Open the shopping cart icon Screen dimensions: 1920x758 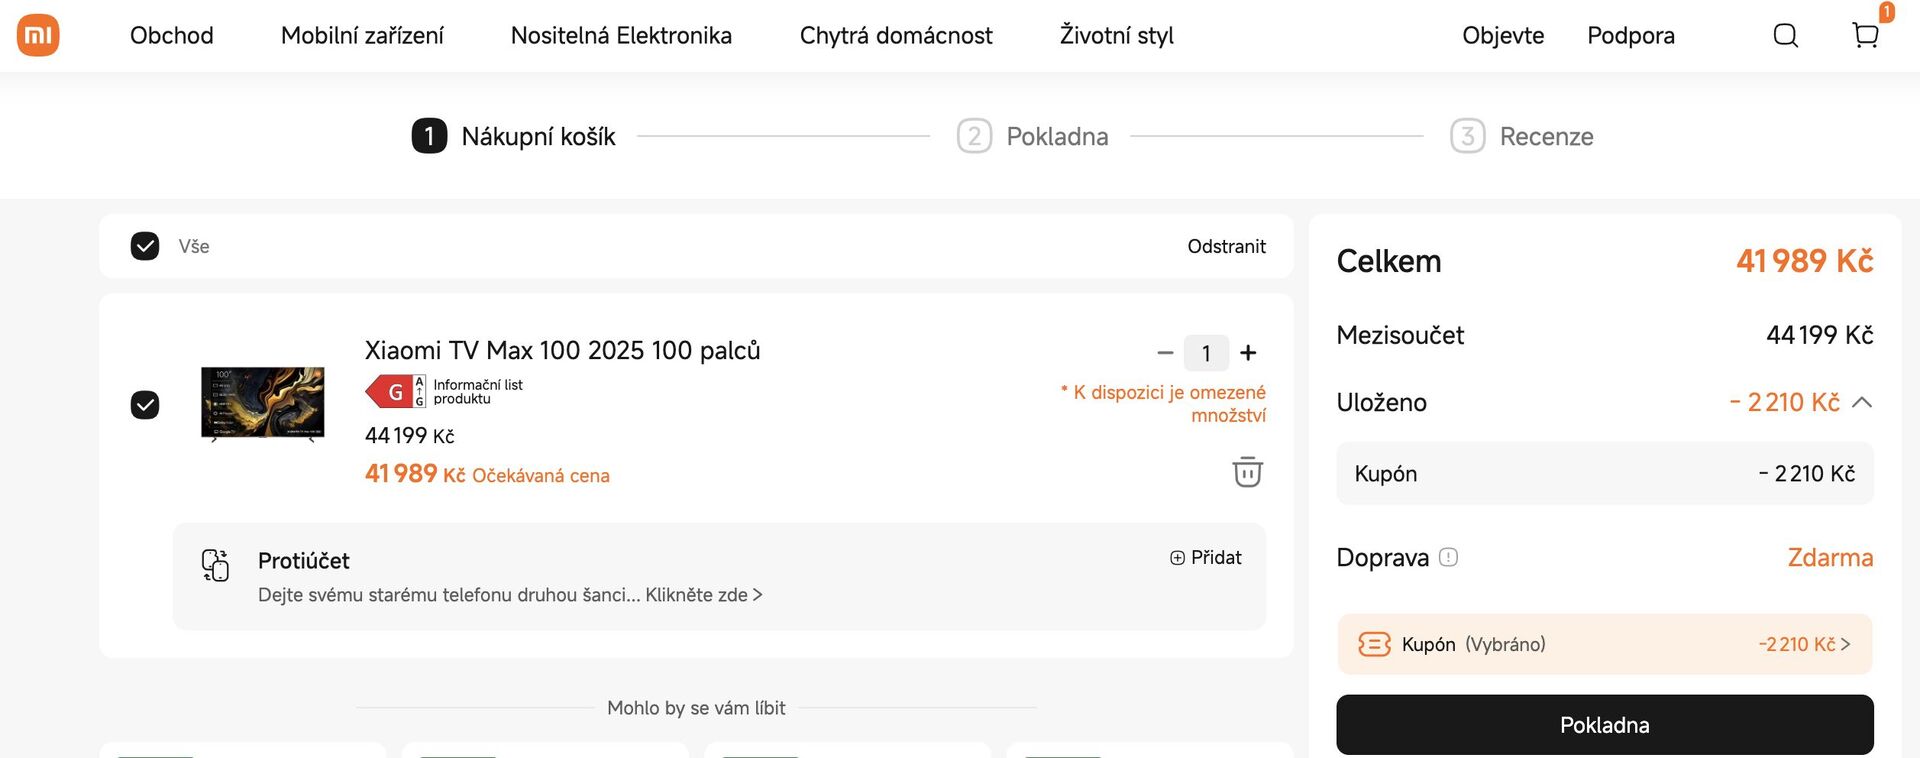coord(1865,36)
